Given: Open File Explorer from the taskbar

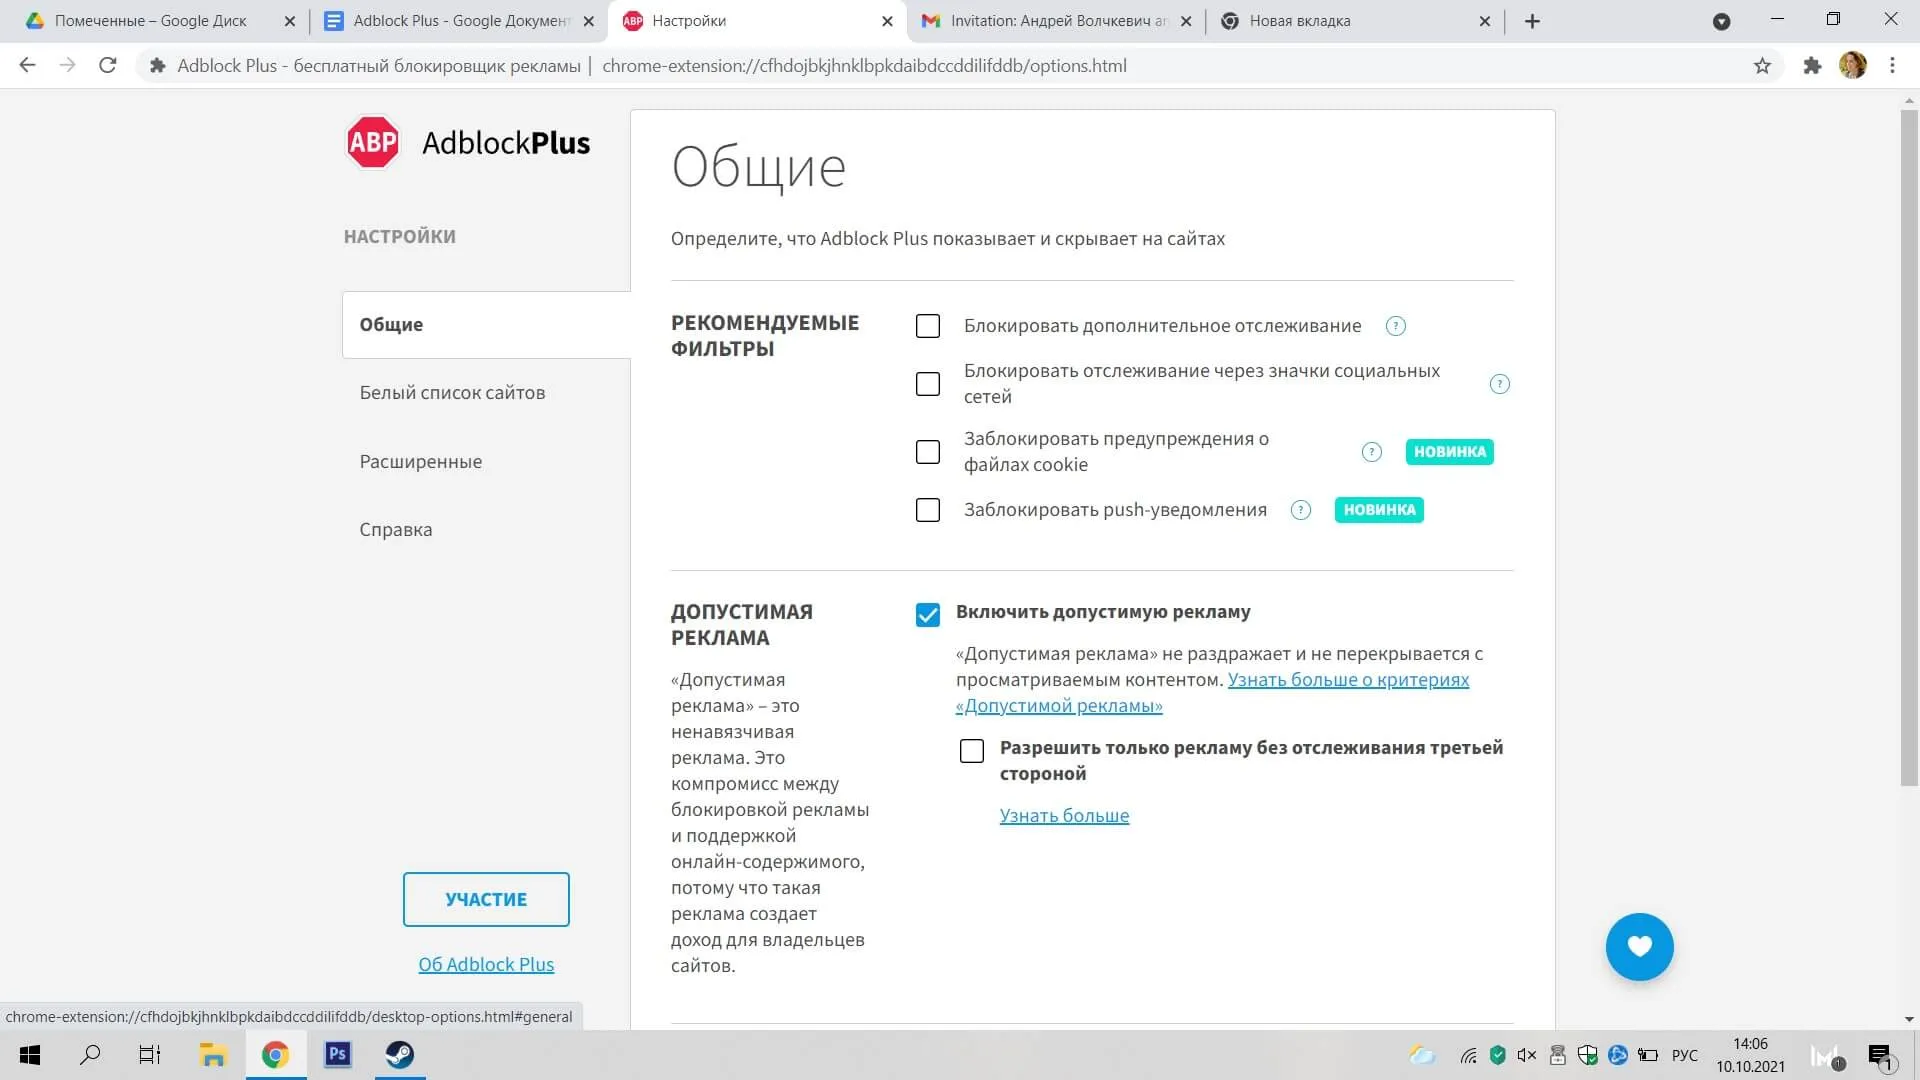Looking at the screenshot, I should 212,1055.
